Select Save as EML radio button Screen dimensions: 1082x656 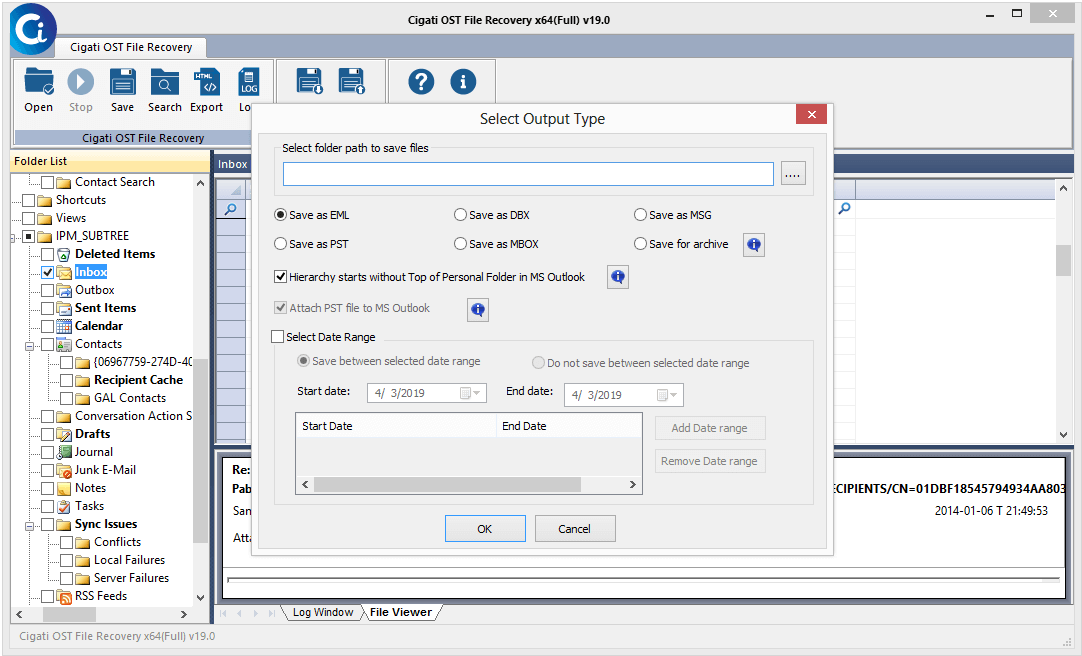click(x=280, y=215)
